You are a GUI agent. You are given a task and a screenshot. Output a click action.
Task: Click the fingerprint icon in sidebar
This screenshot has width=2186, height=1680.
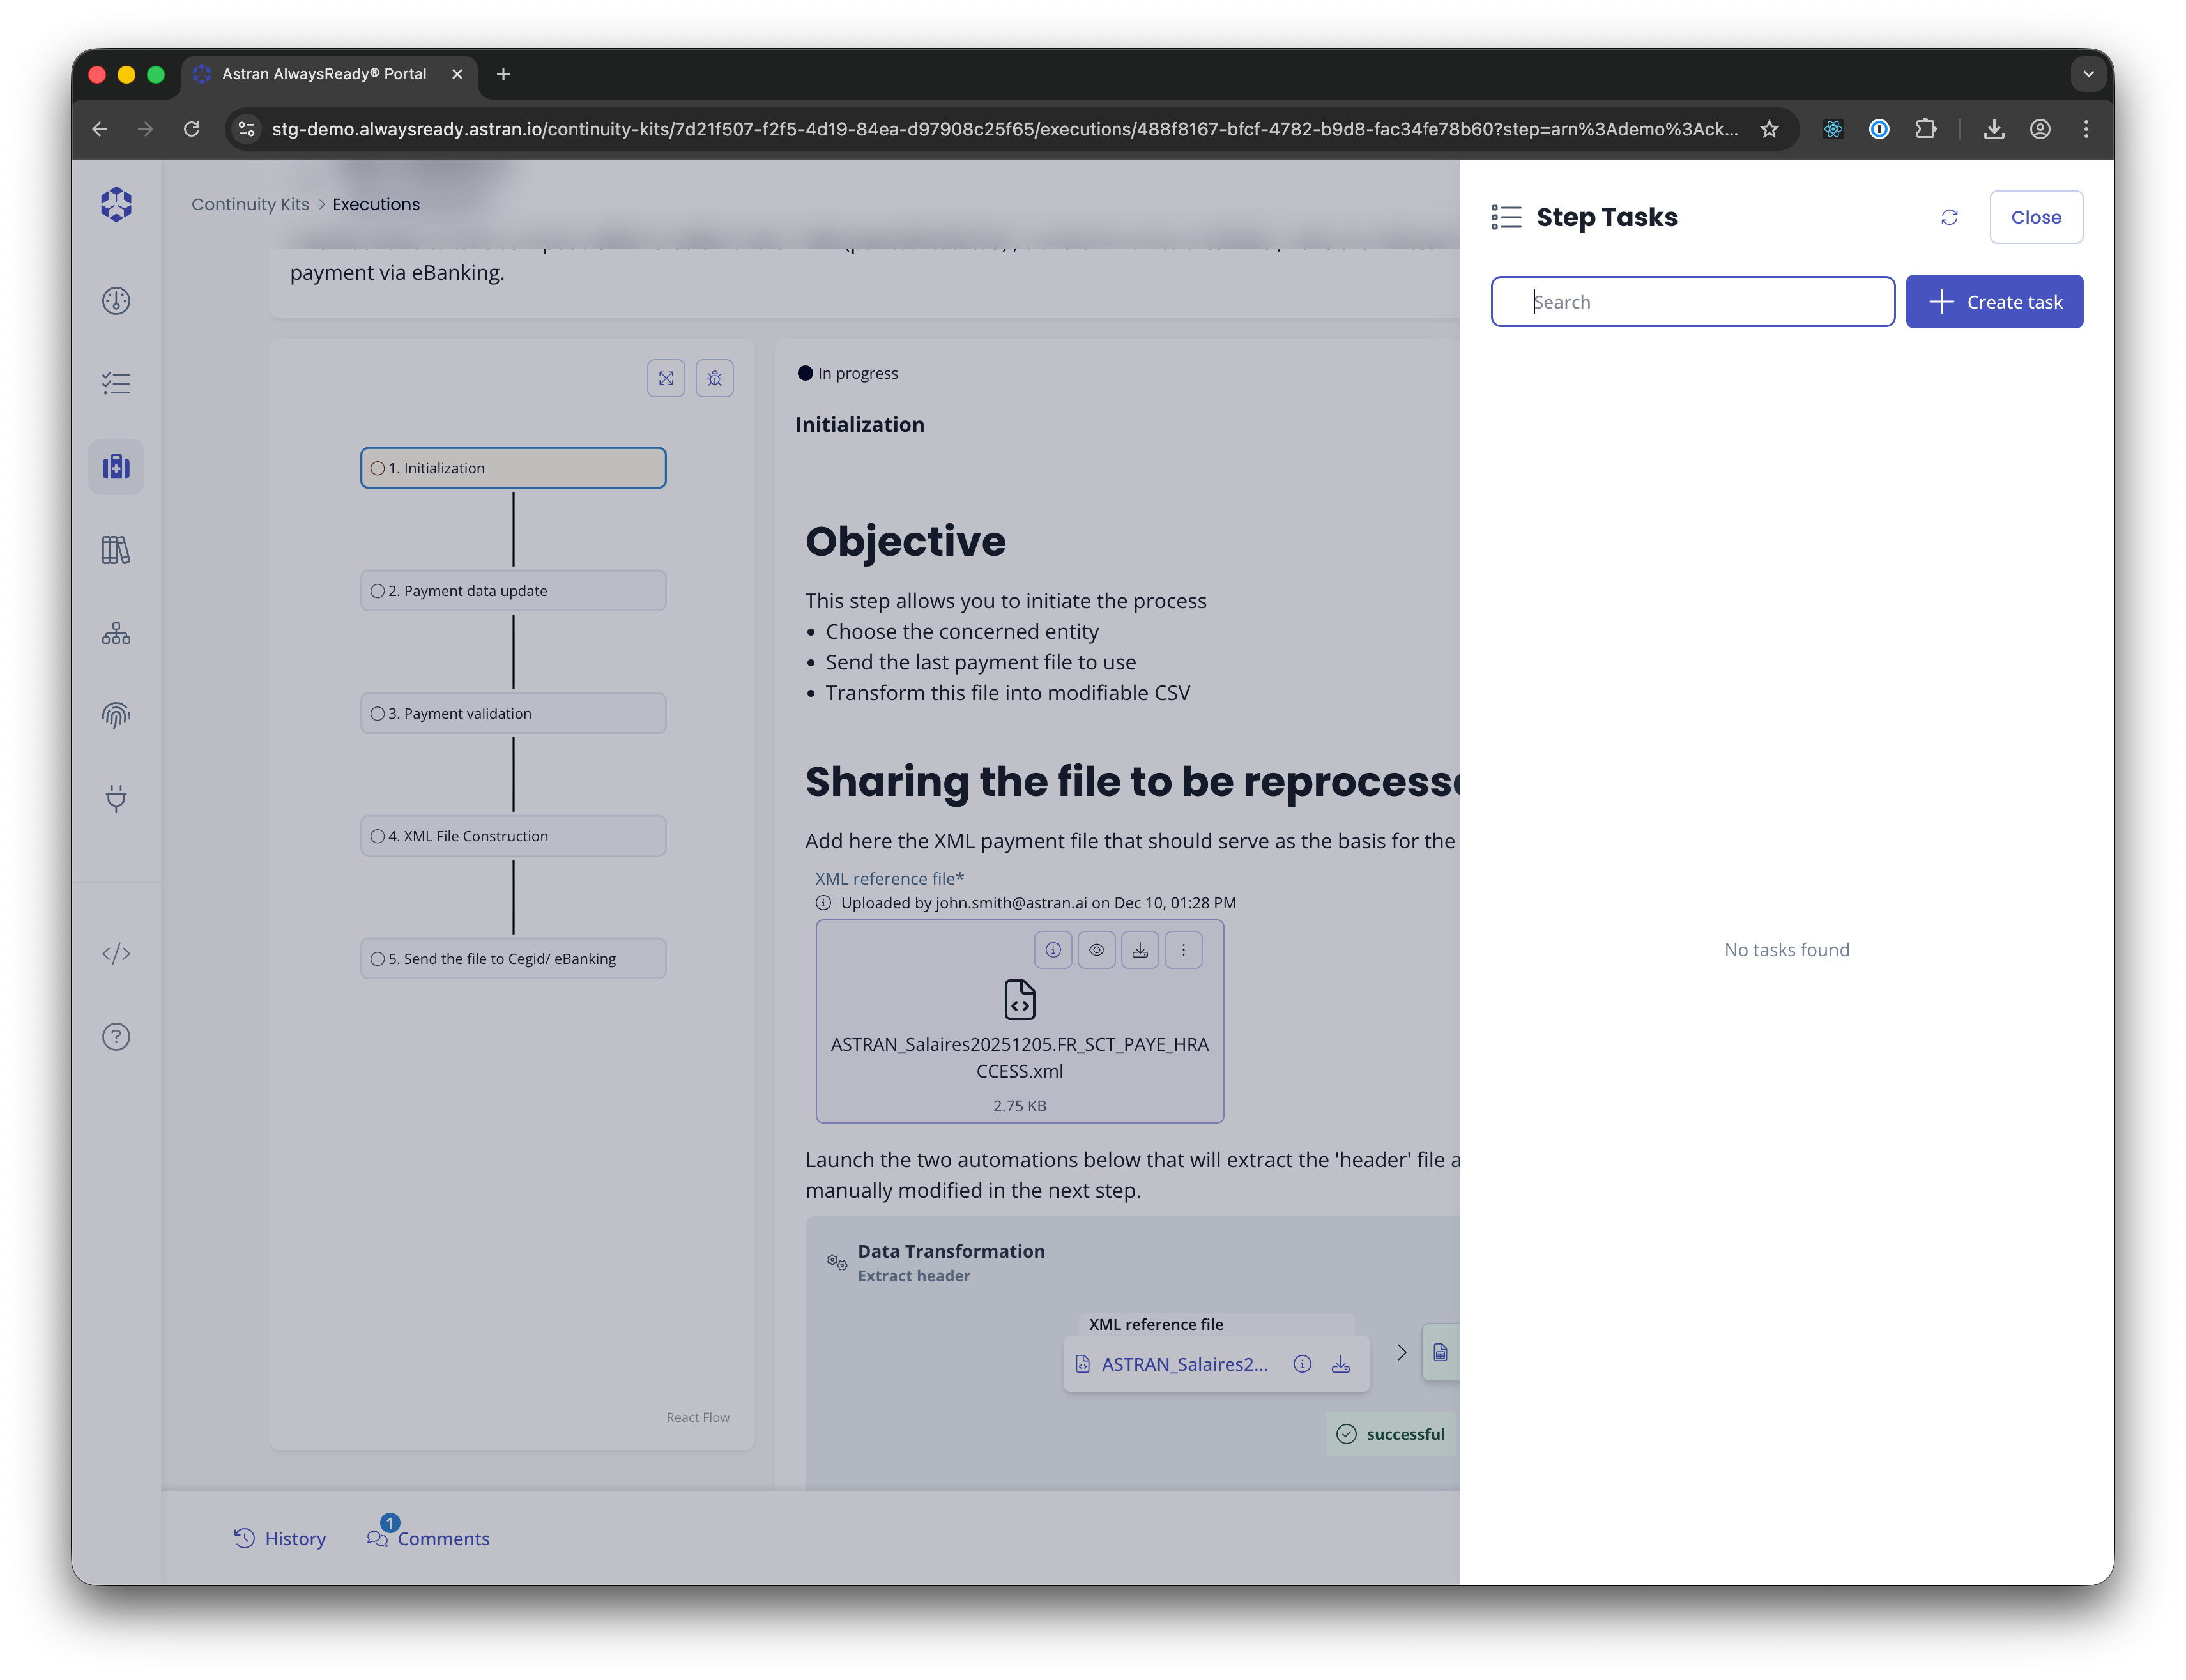[116, 715]
